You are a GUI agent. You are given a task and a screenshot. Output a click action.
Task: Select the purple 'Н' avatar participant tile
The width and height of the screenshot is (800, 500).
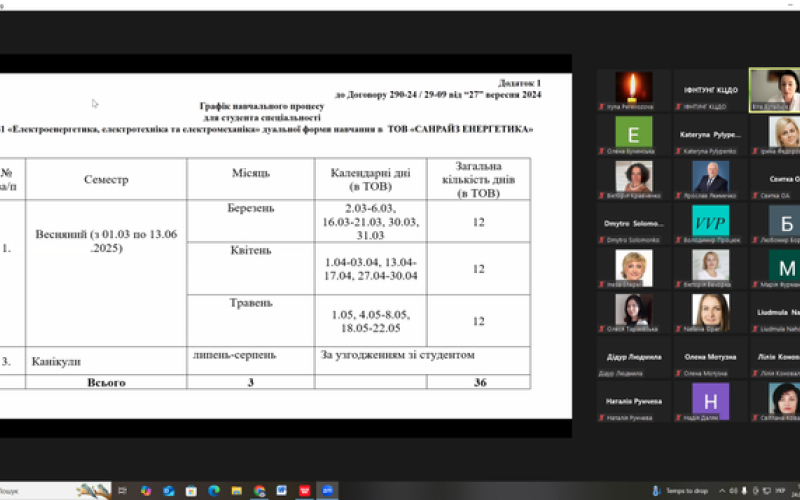point(710,401)
